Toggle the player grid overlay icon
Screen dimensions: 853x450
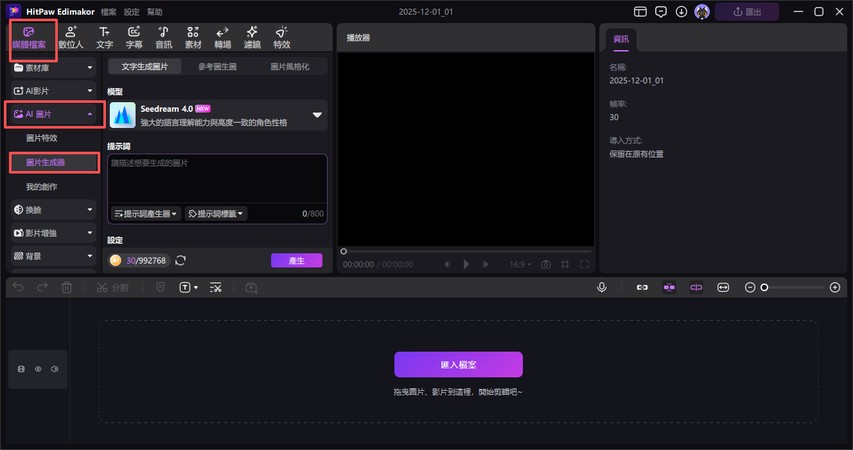[x=565, y=264]
